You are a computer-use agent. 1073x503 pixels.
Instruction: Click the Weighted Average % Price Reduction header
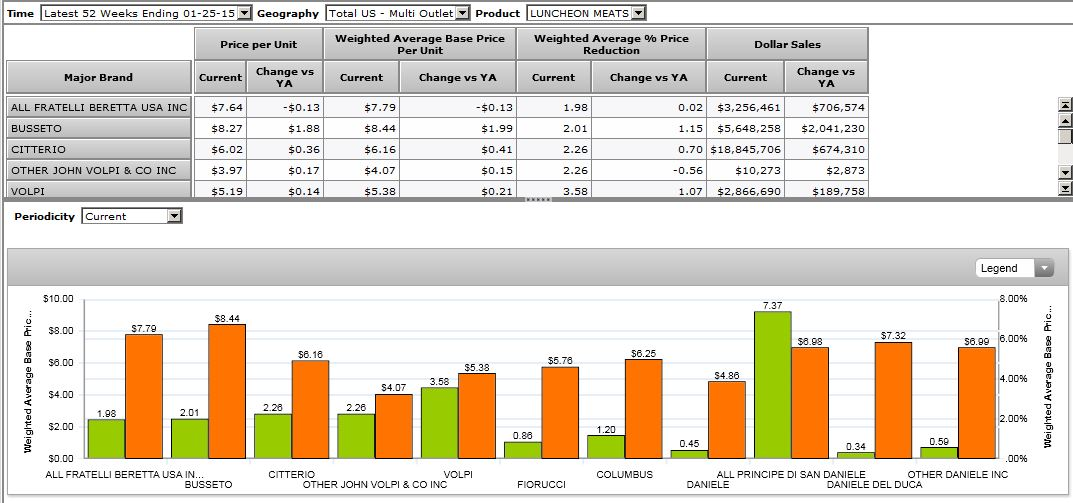tap(611, 44)
